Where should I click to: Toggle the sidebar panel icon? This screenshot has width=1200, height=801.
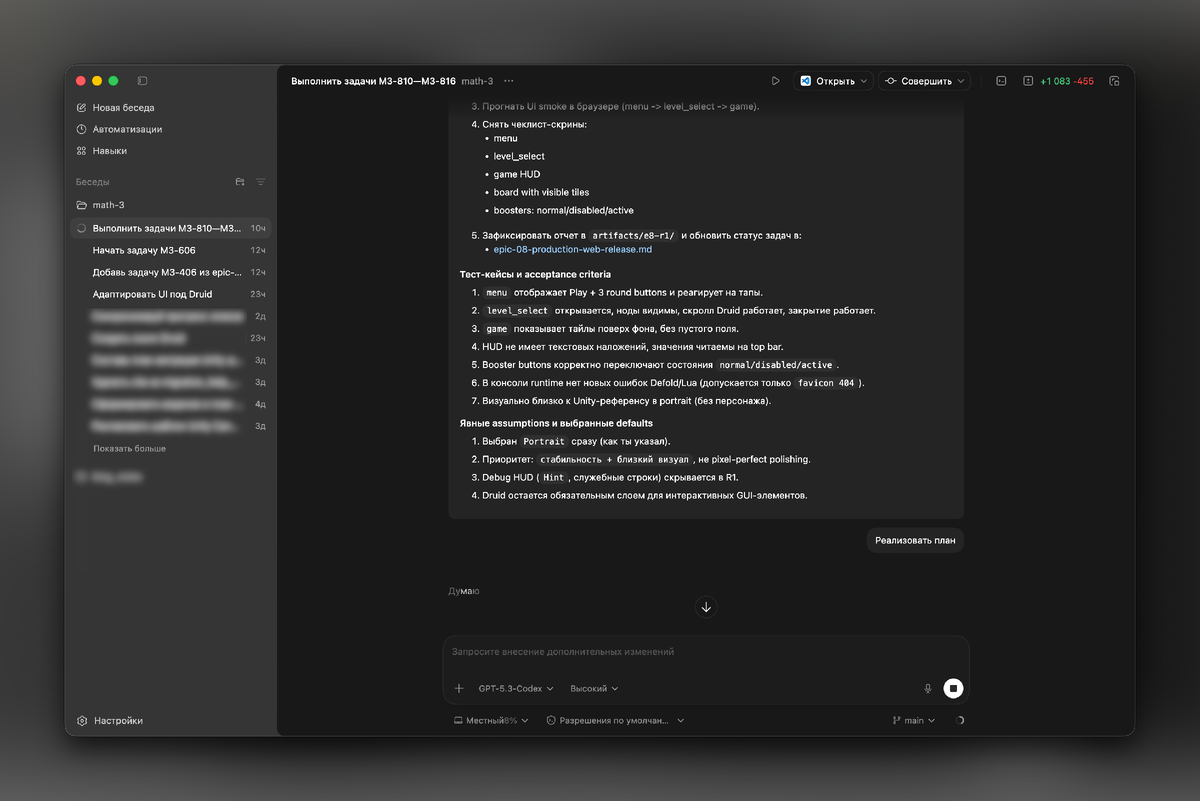(143, 81)
